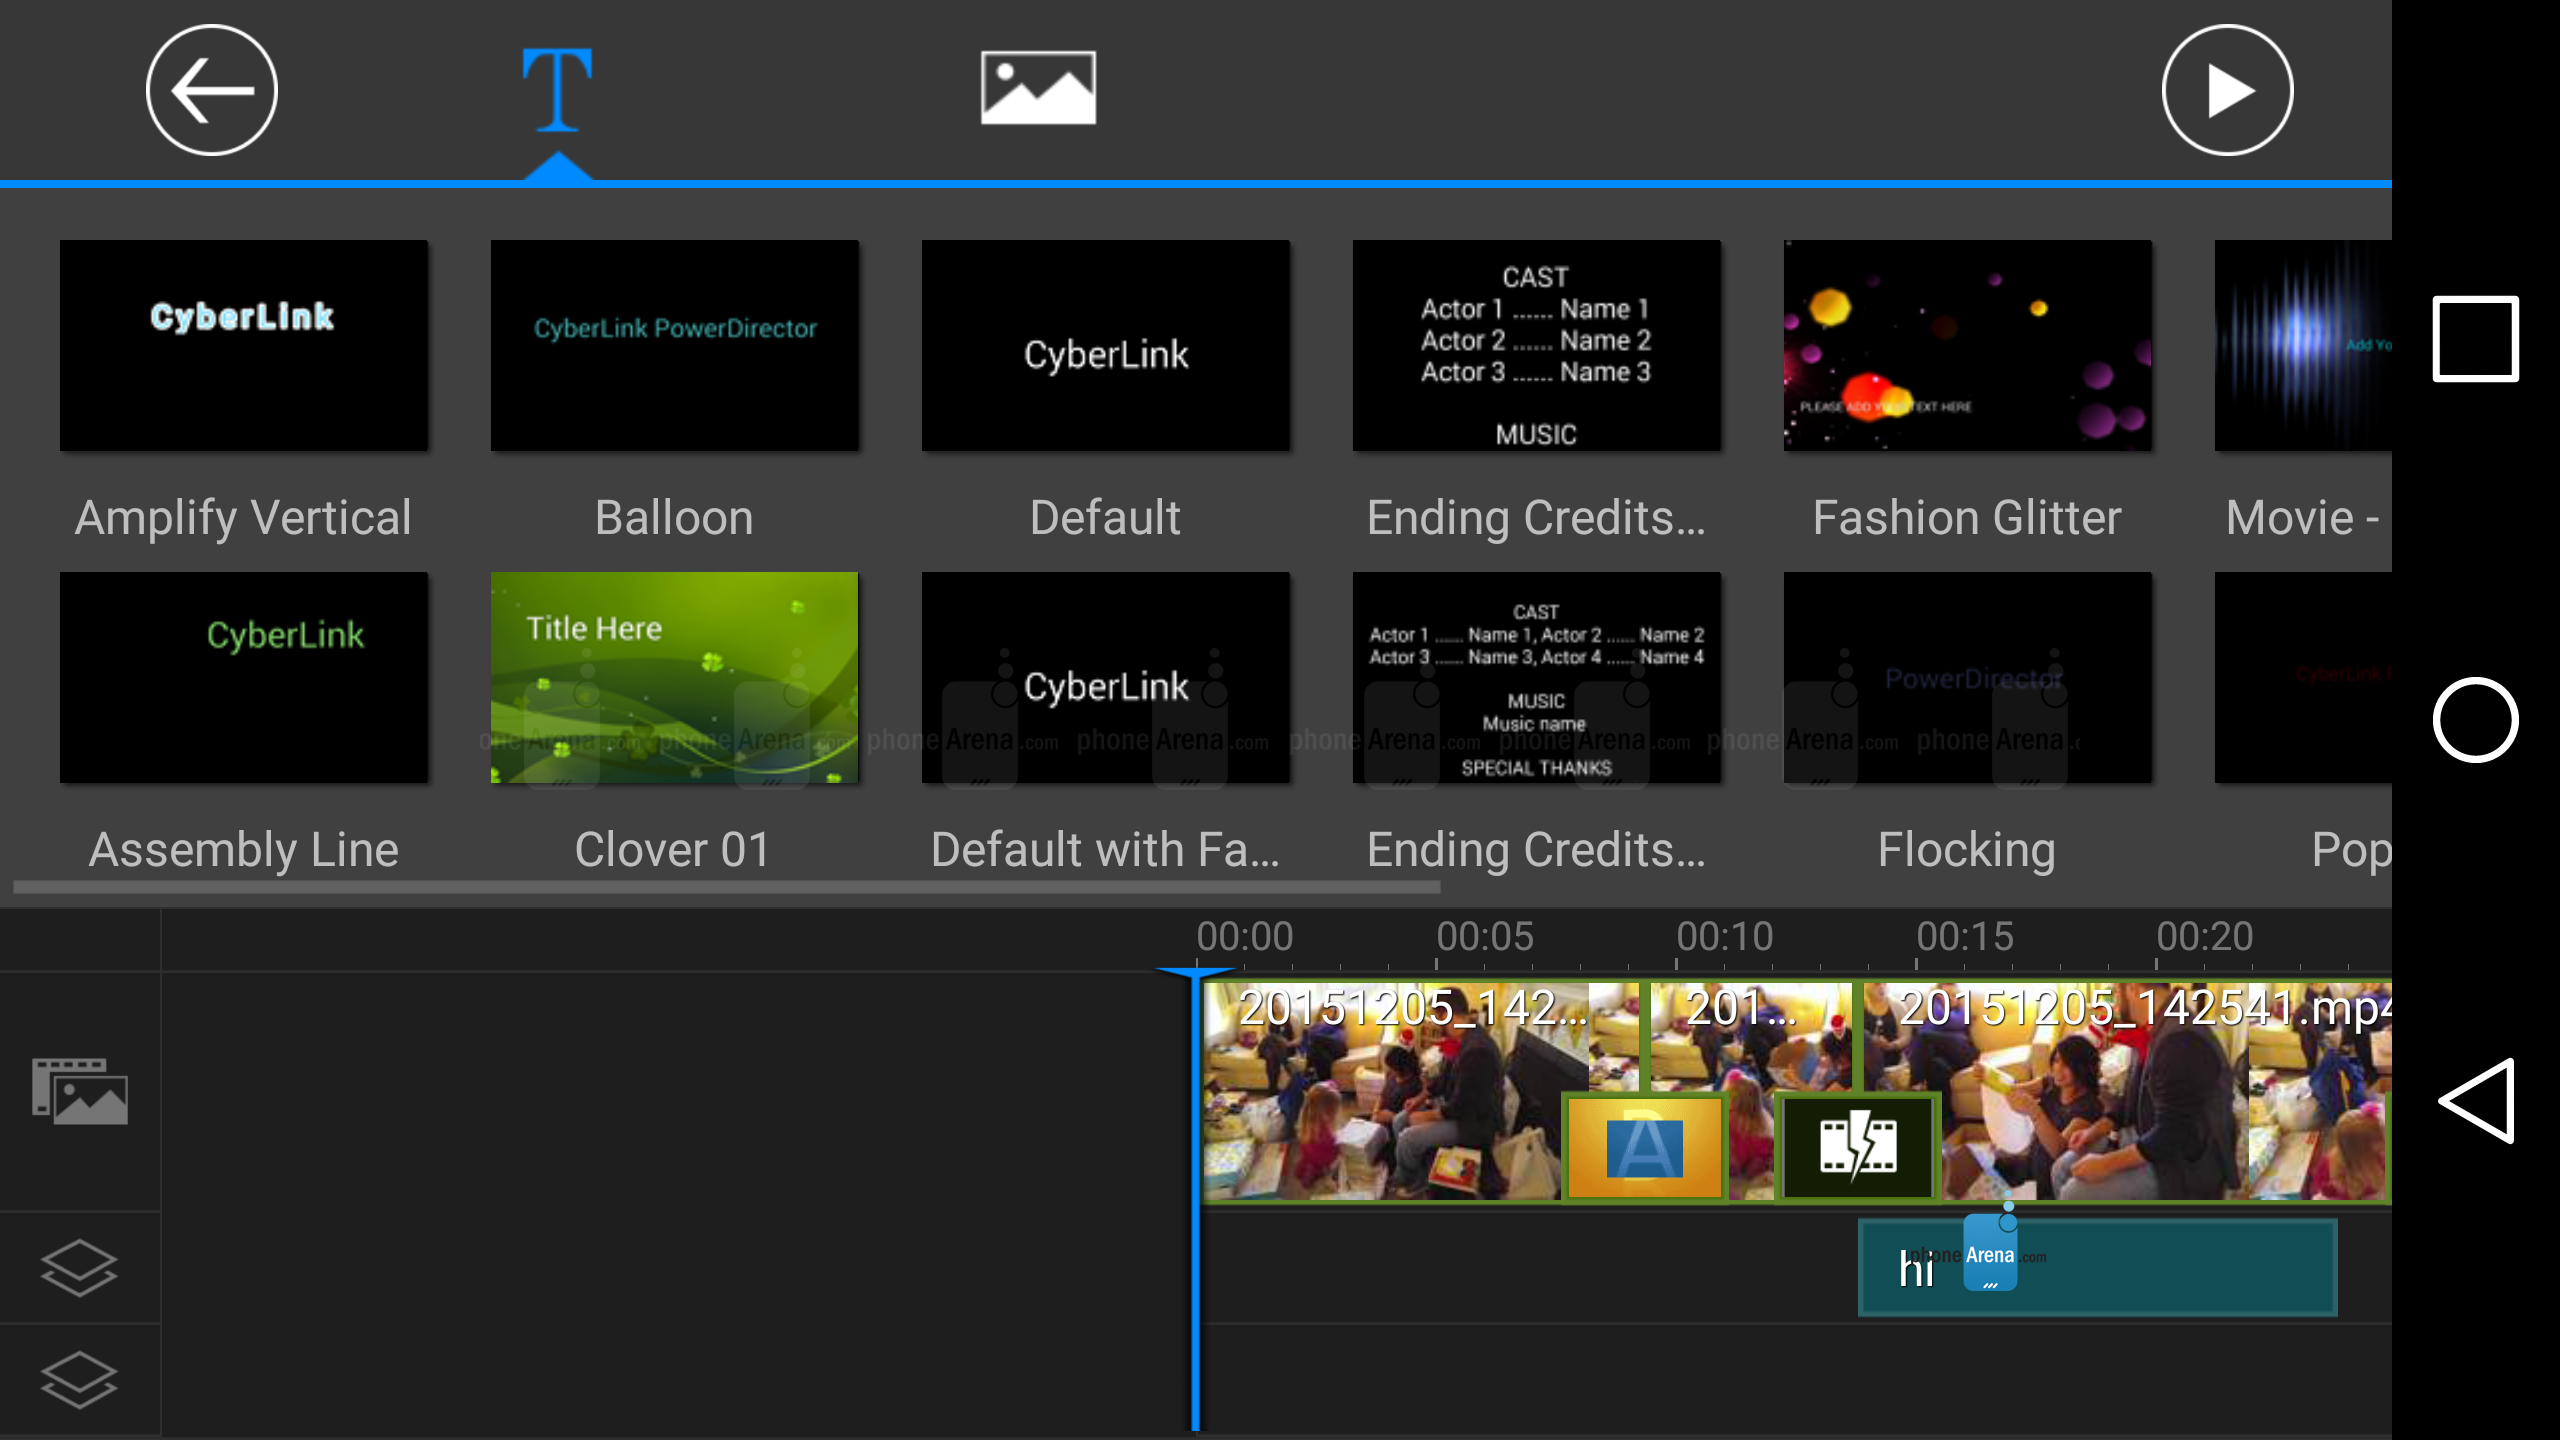Image resolution: width=2560 pixels, height=1440 pixels.
Task: Click the 00:15 timeline ruler mark
Action: point(1965,937)
